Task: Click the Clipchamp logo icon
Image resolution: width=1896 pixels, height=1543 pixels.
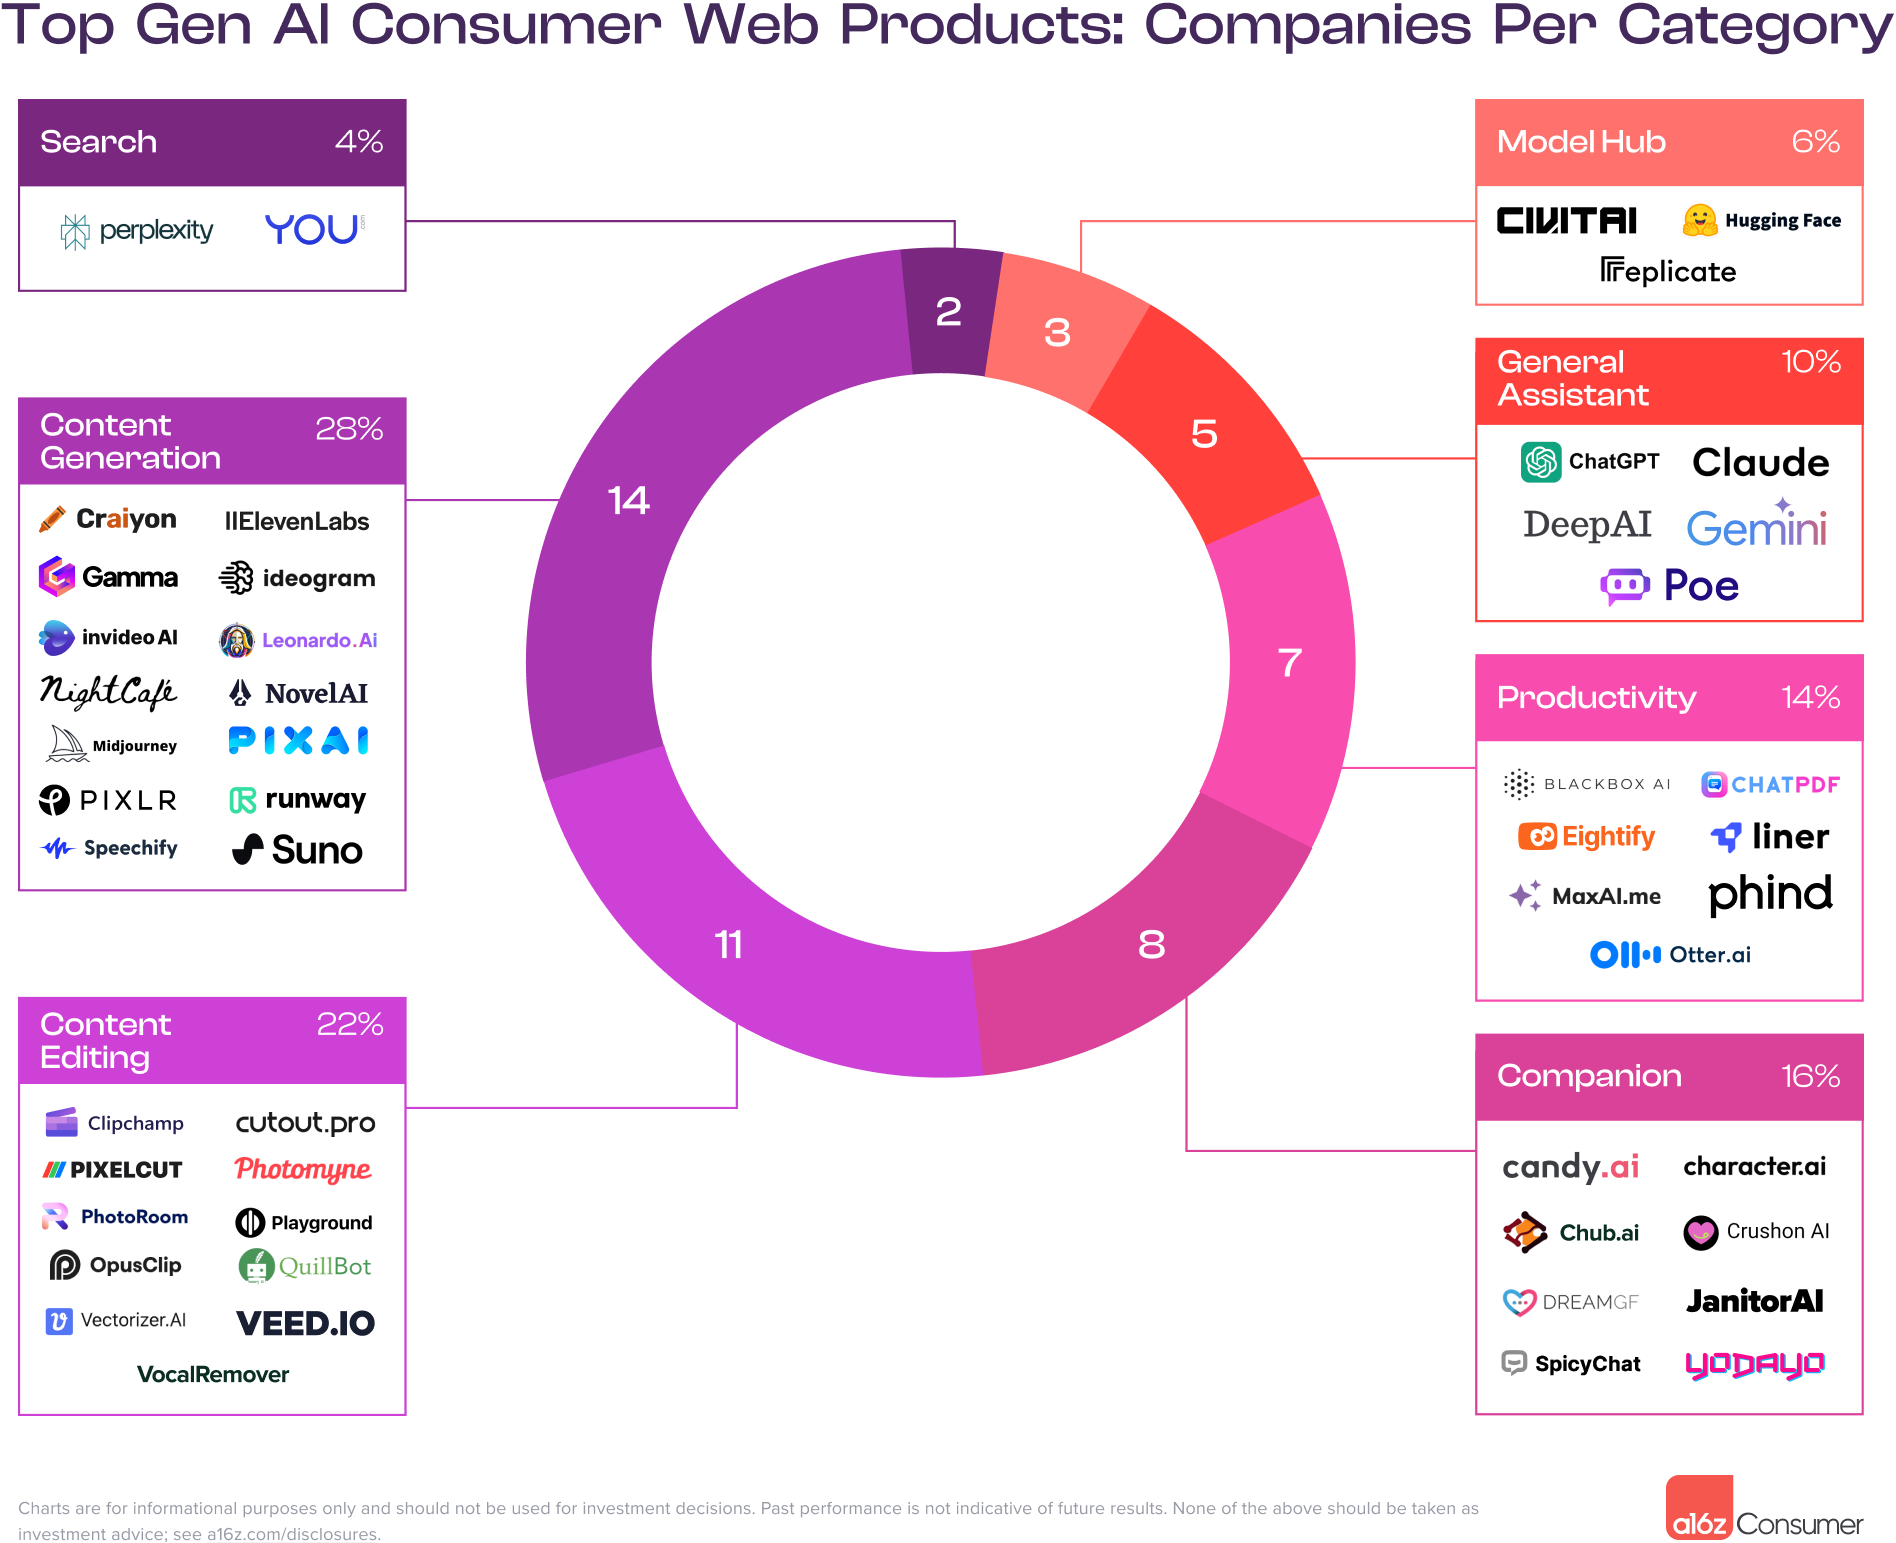Action: [61, 1123]
